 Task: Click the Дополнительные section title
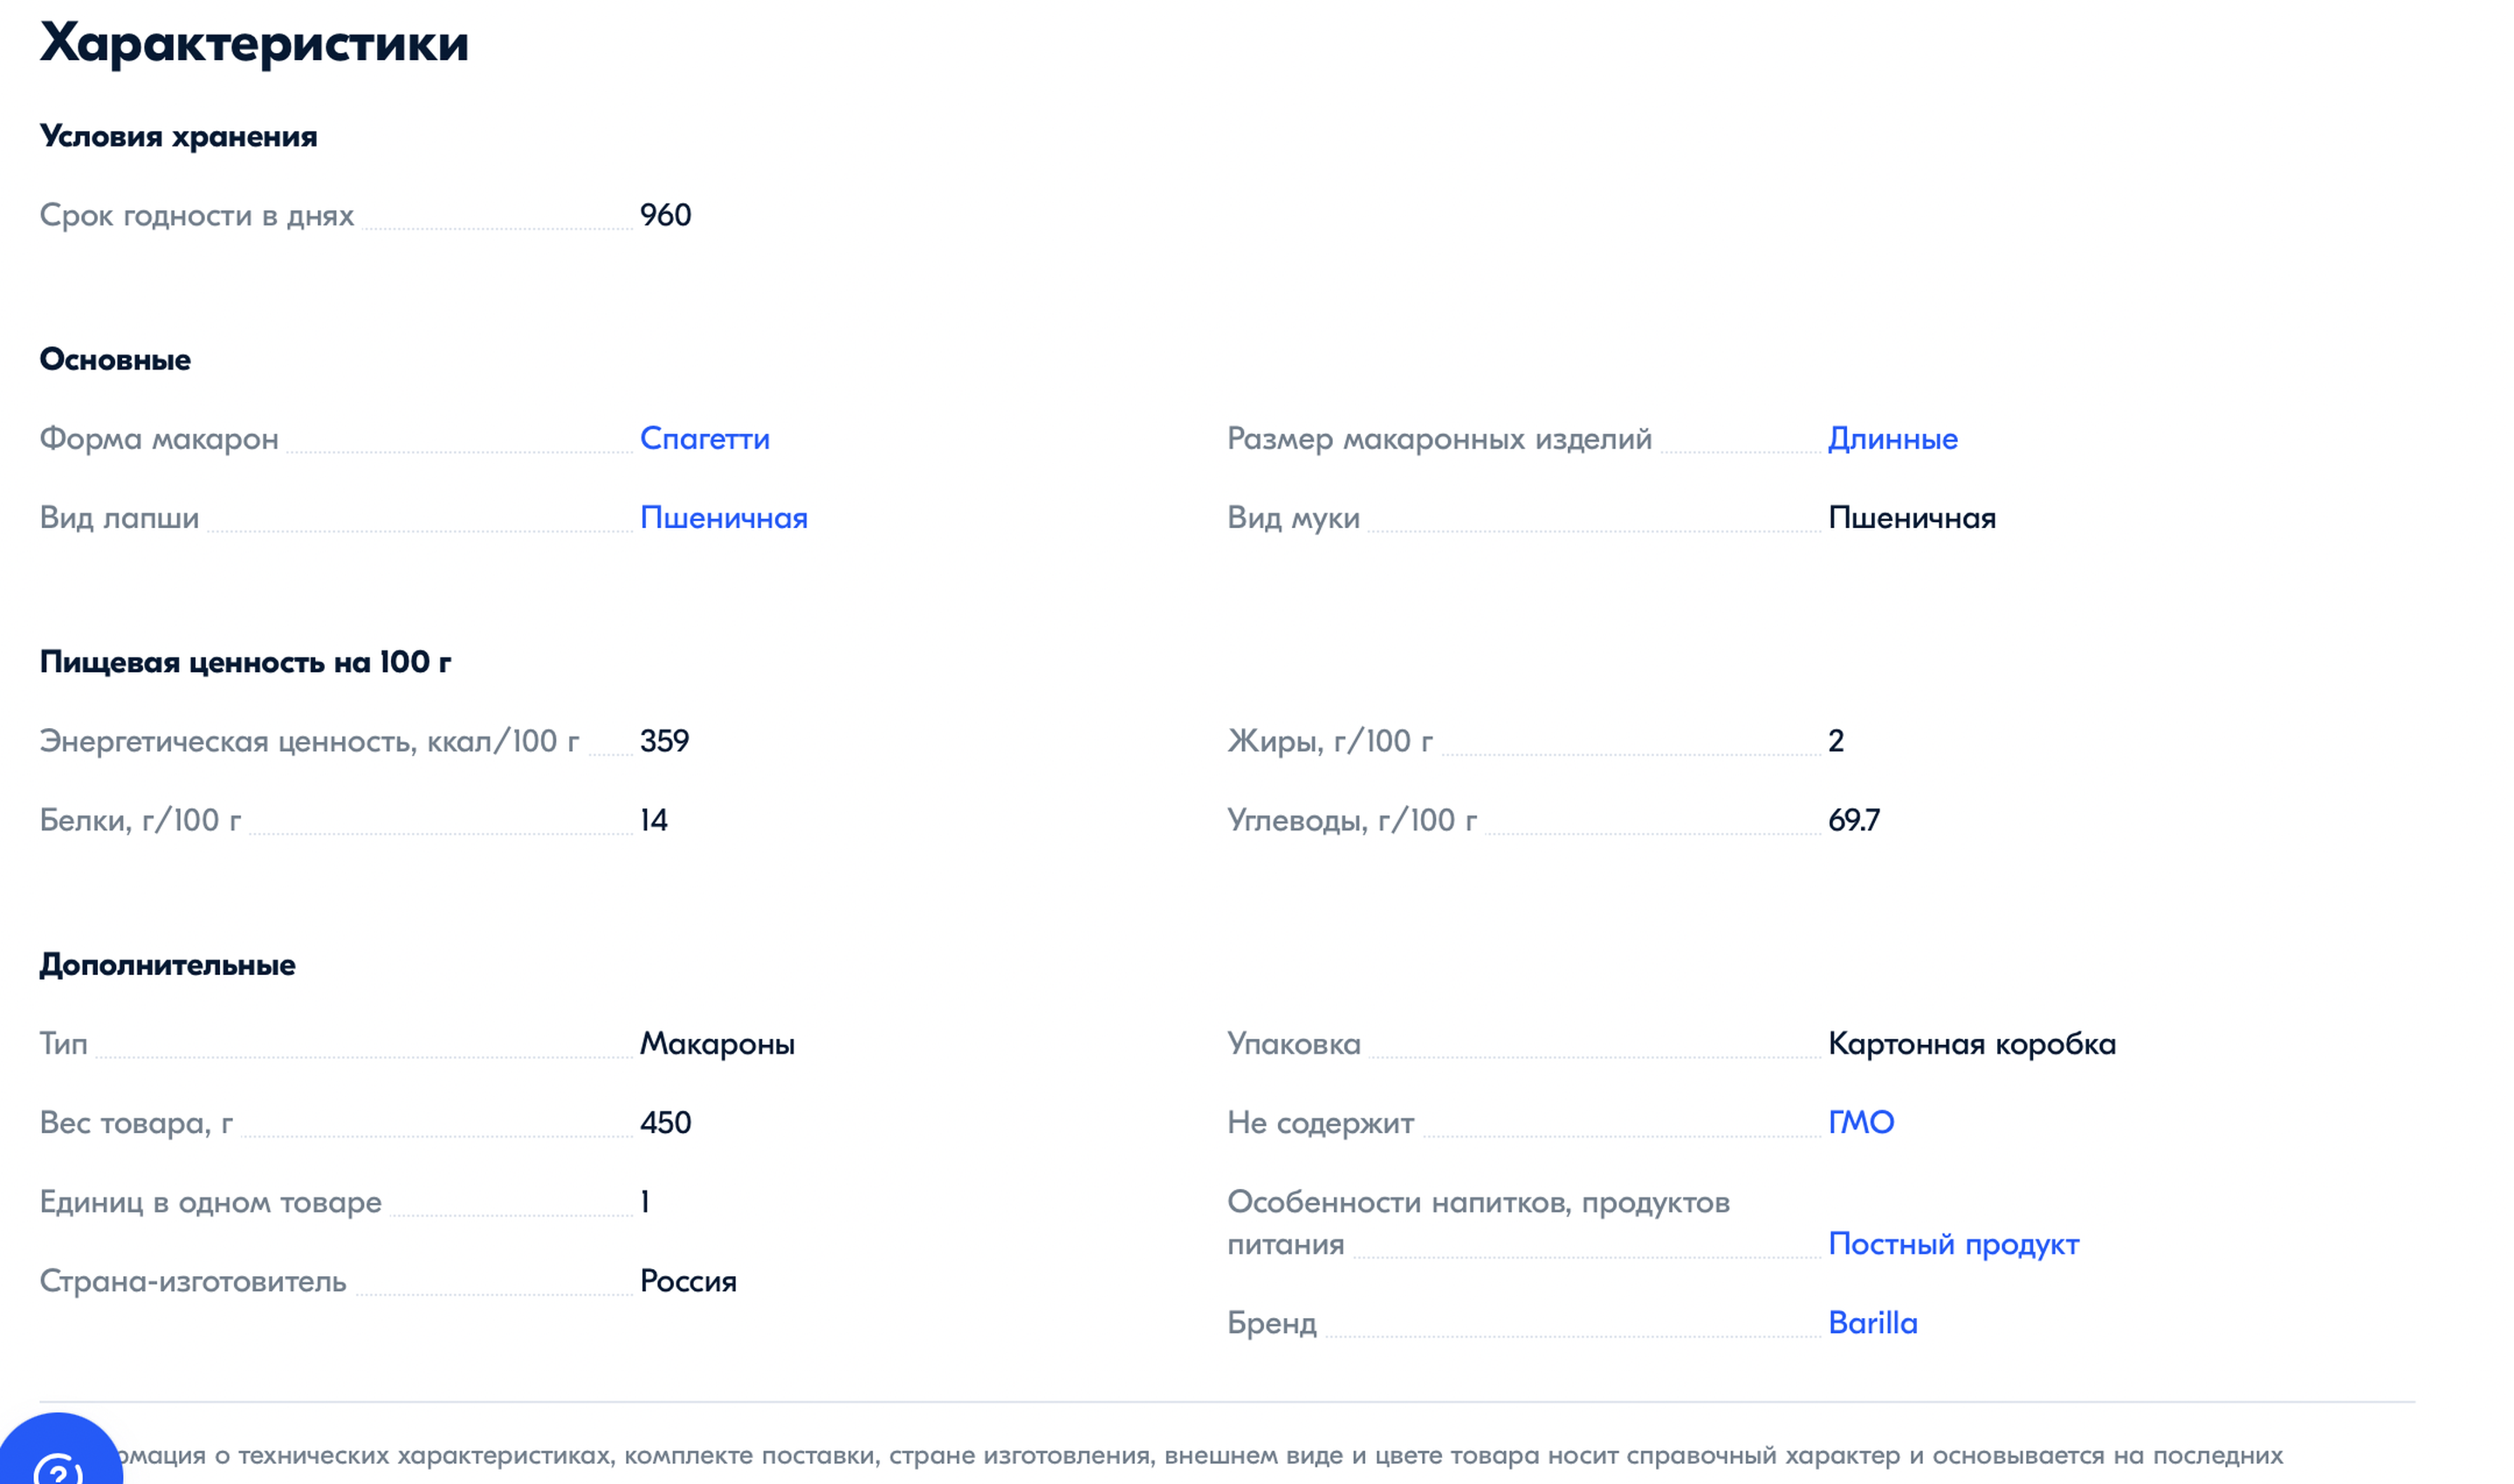(167, 965)
